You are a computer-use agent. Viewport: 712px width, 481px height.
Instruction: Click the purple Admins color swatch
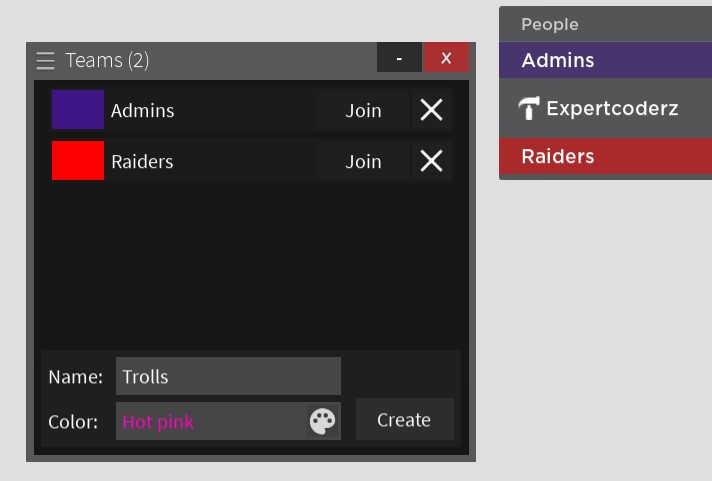point(78,109)
